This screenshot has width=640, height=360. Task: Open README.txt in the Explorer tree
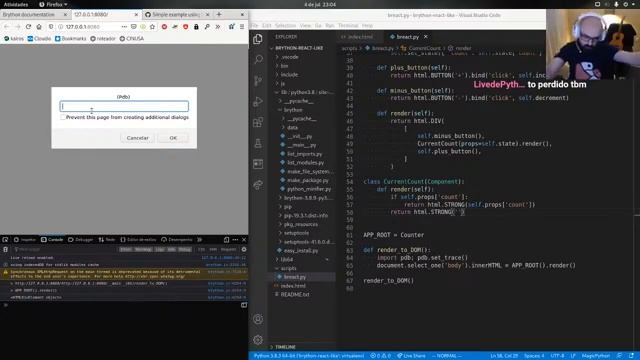pyautogui.click(x=295, y=294)
